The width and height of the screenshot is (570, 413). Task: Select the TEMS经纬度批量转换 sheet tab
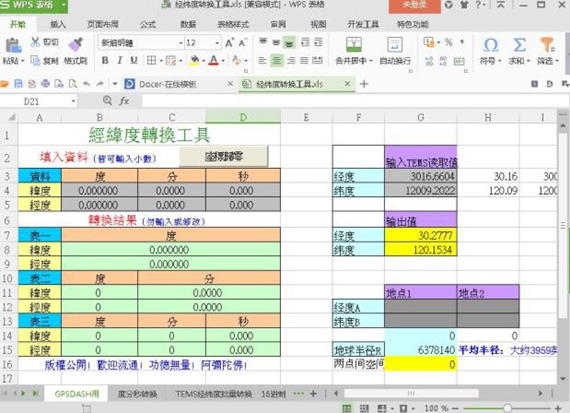point(214,394)
